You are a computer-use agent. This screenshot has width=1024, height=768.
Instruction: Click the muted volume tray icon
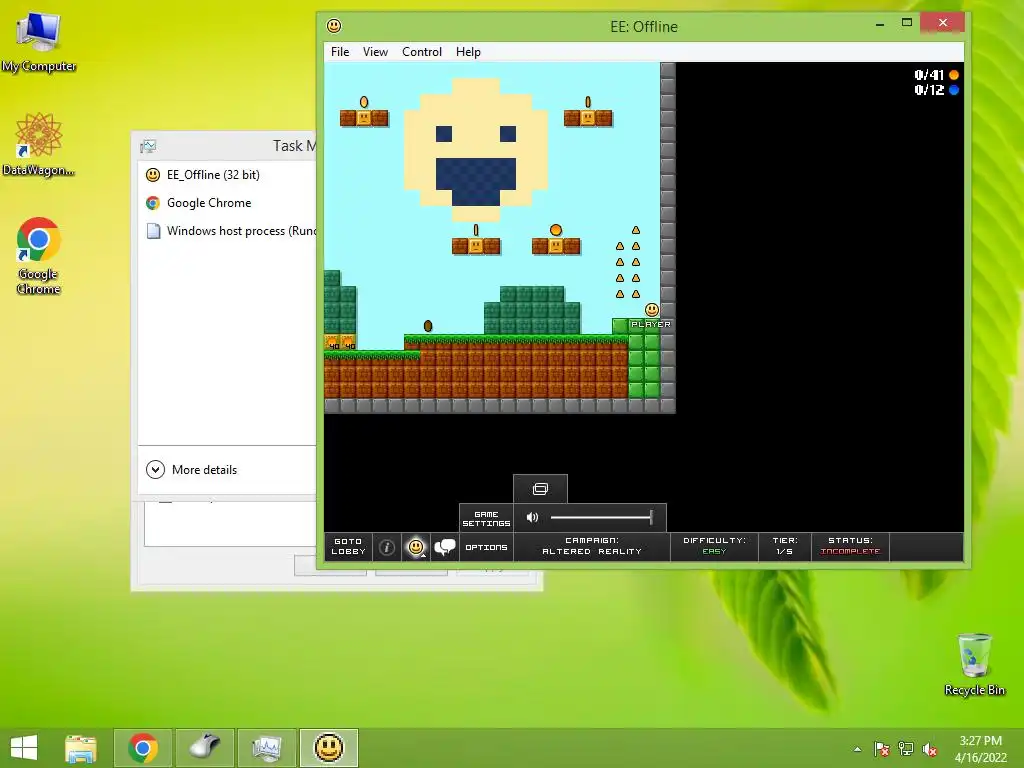click(x=930, y=749)
